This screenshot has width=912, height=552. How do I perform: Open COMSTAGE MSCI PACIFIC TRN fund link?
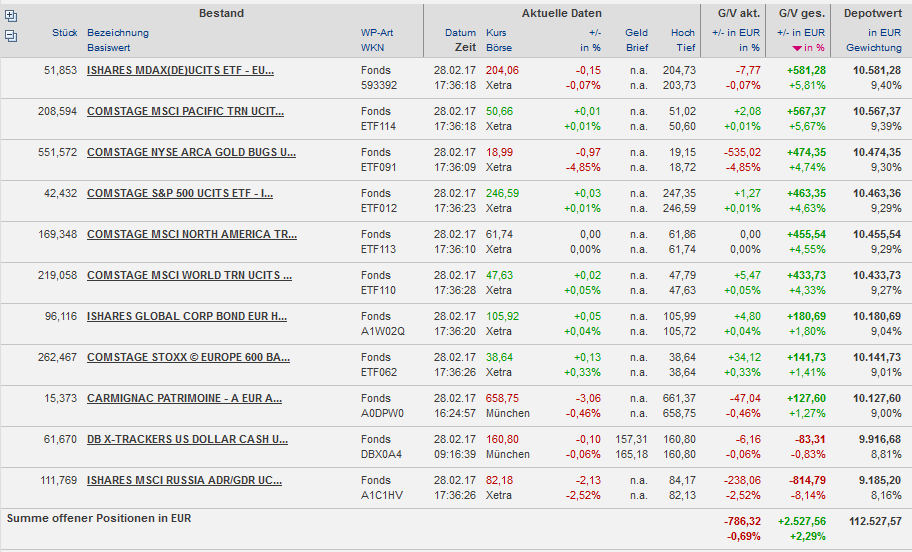click(190, 111)
